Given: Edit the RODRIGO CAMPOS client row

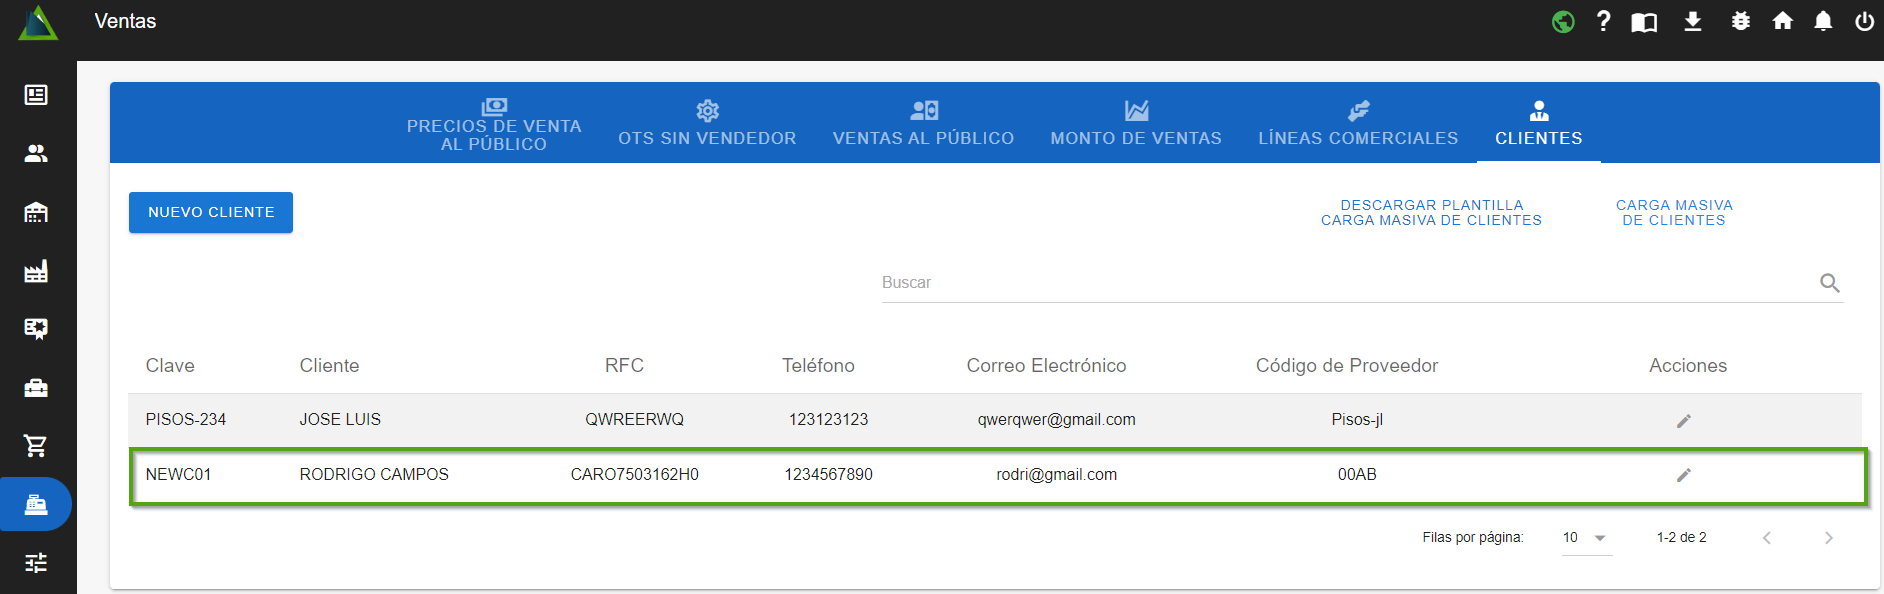Looking at the screenshot, I should (1684, 475).
